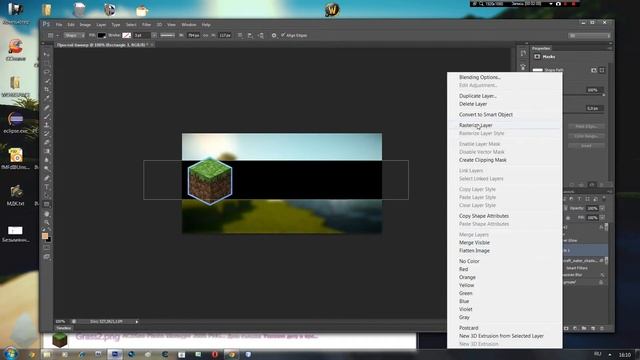Open the File menu
640x360 pixels.
[59, 25]
